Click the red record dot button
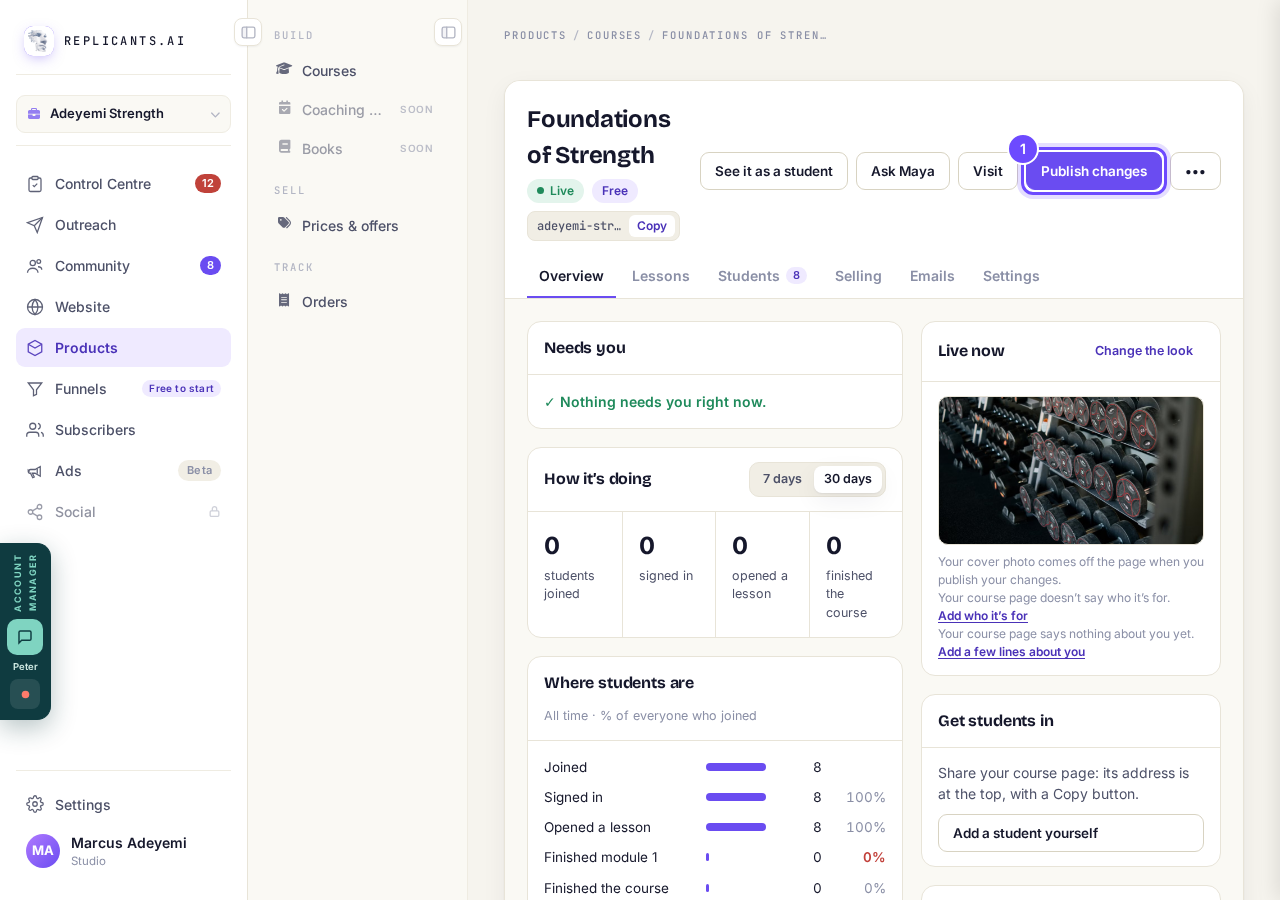This screenshot has height=900, width=1280. [25, 694]
